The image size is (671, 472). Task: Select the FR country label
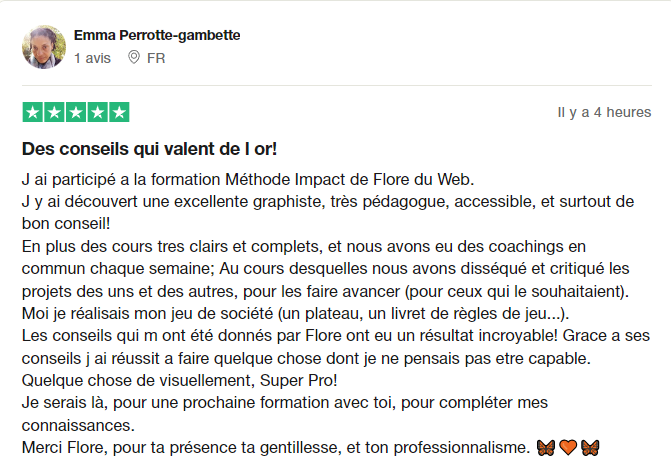click(x=156, y=58)
